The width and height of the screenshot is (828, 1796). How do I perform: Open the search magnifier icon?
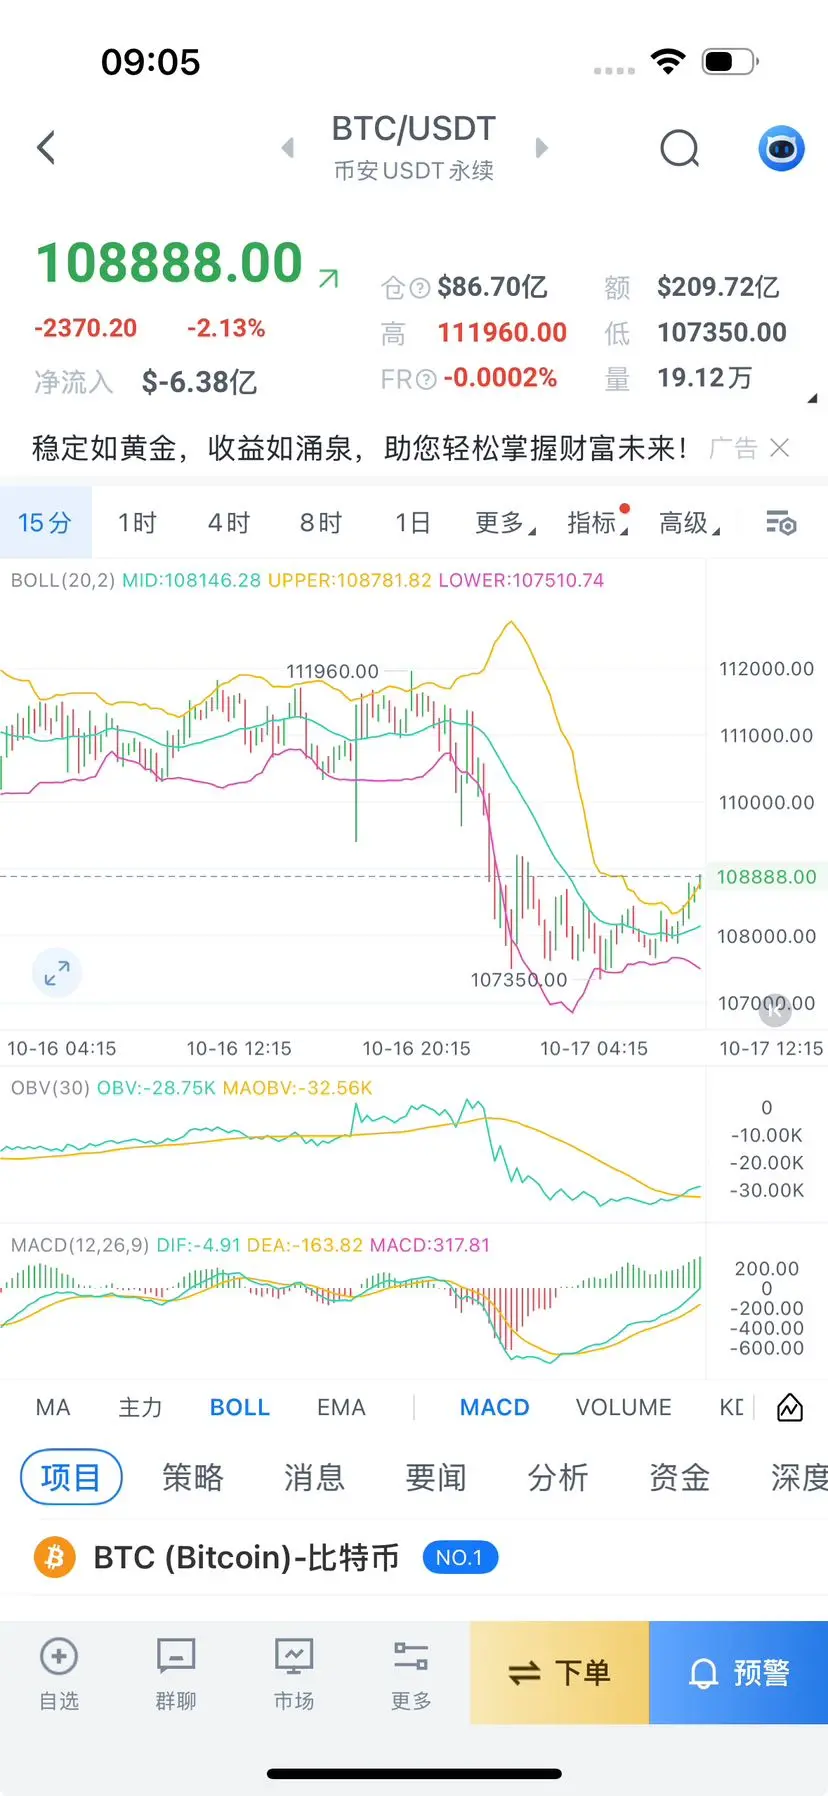click(x=680, y=149)
